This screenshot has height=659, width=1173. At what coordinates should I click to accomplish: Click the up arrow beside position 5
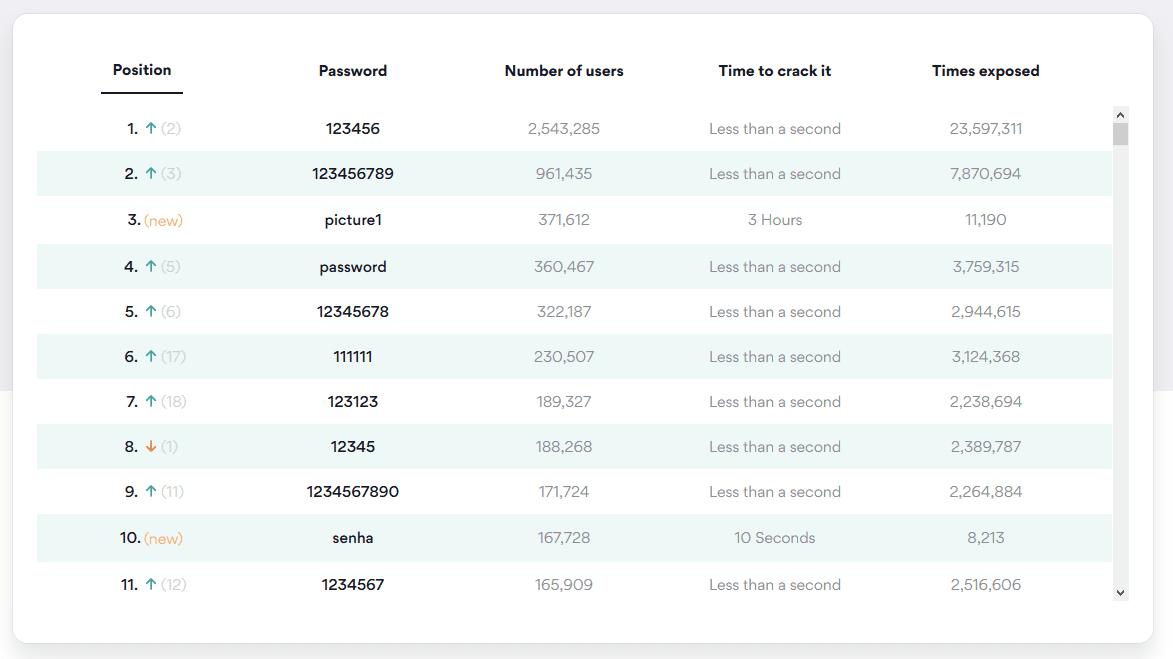point(151,312)
